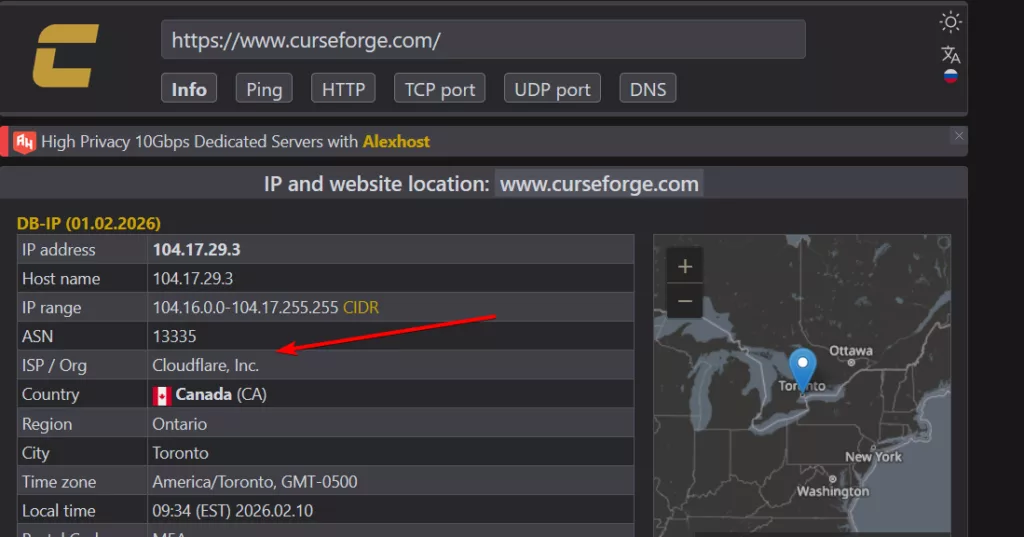Select the IP range 104.16.0.0-104.17.255.255 text
Image resolution: width=1024 pixels, height=537 pixels.
(x=245, y=307)
